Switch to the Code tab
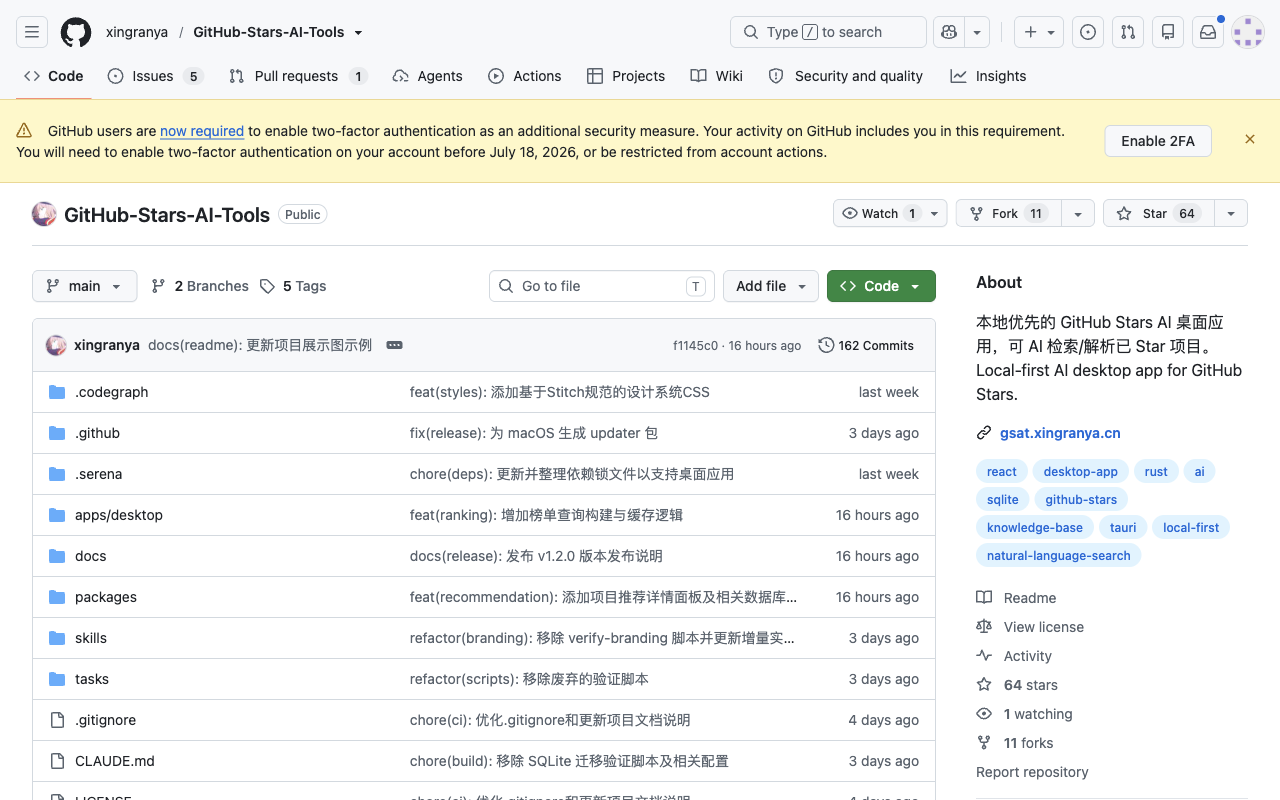The height and width of the screenshot is (800, 1280). tap(54, 76)
